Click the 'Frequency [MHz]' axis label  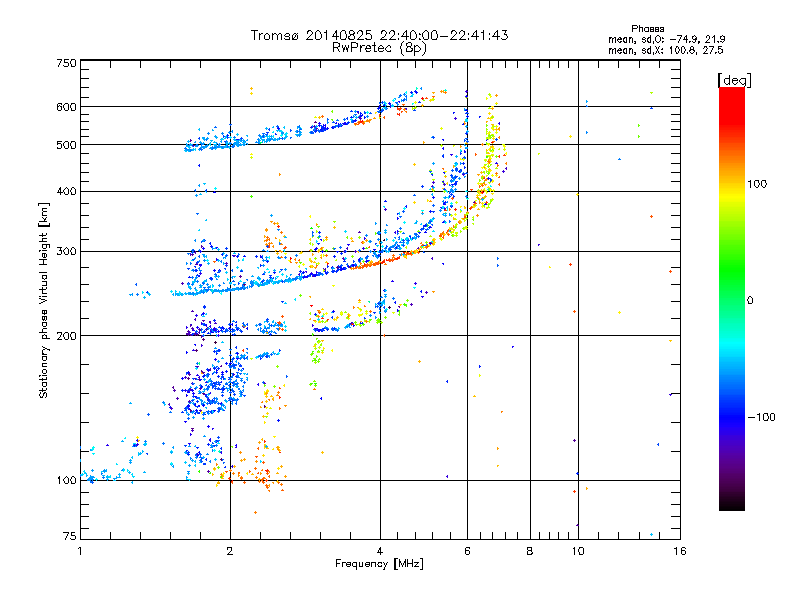(x=379, y=564)
